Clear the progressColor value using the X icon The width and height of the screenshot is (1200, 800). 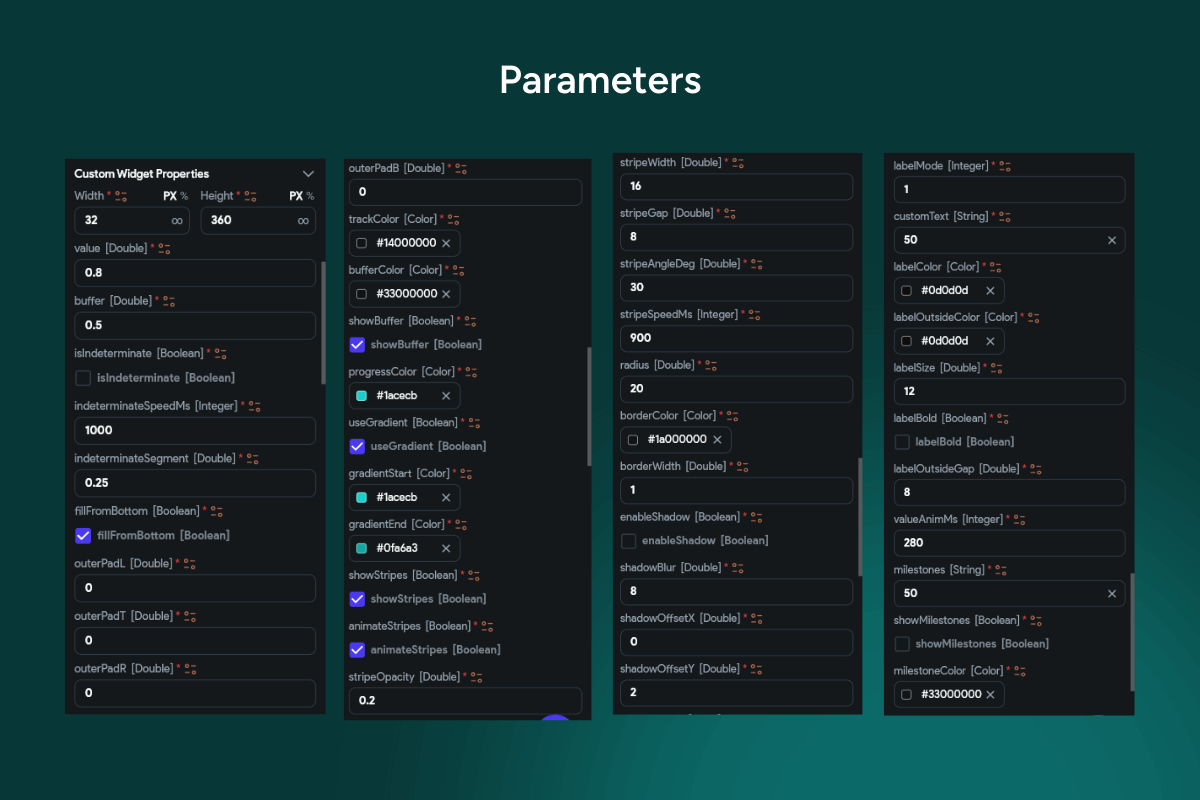pyautogui.click(x=446, y=396)
